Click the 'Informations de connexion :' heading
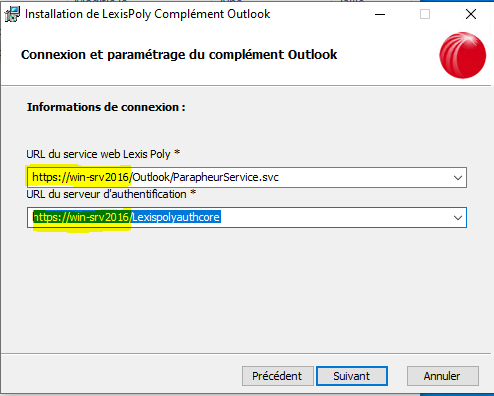Screen dimensions: 494x396 click(106, 107)
